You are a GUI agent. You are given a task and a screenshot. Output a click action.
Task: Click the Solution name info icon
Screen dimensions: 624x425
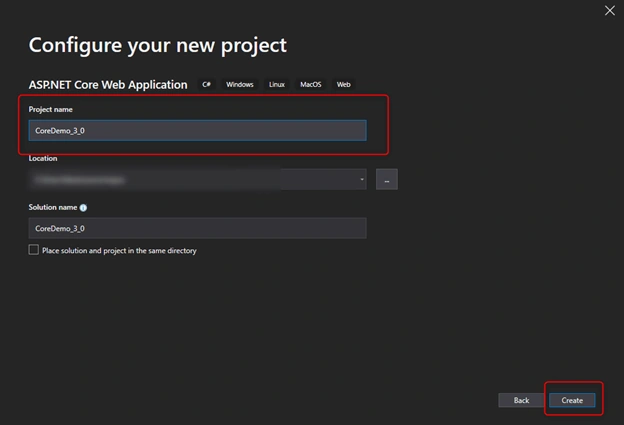(x=83, y=208)
